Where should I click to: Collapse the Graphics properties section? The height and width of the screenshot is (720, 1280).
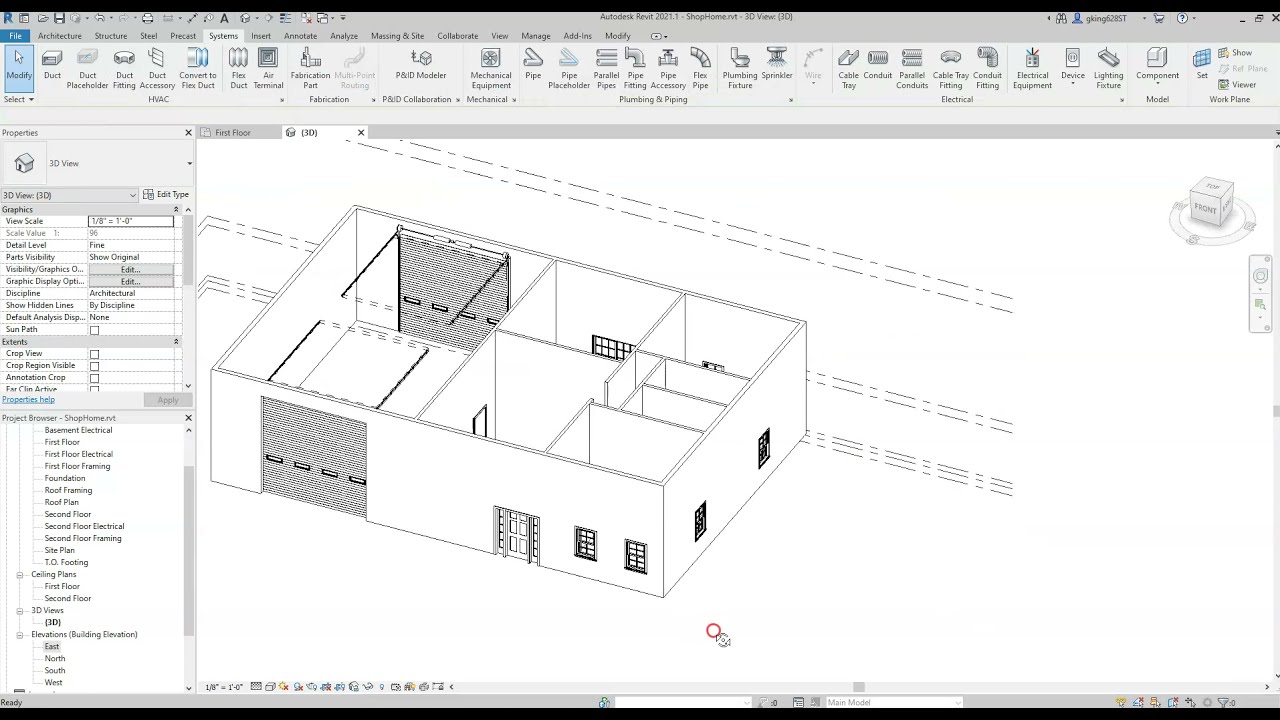pyautogui.click(x=176, y=210)
